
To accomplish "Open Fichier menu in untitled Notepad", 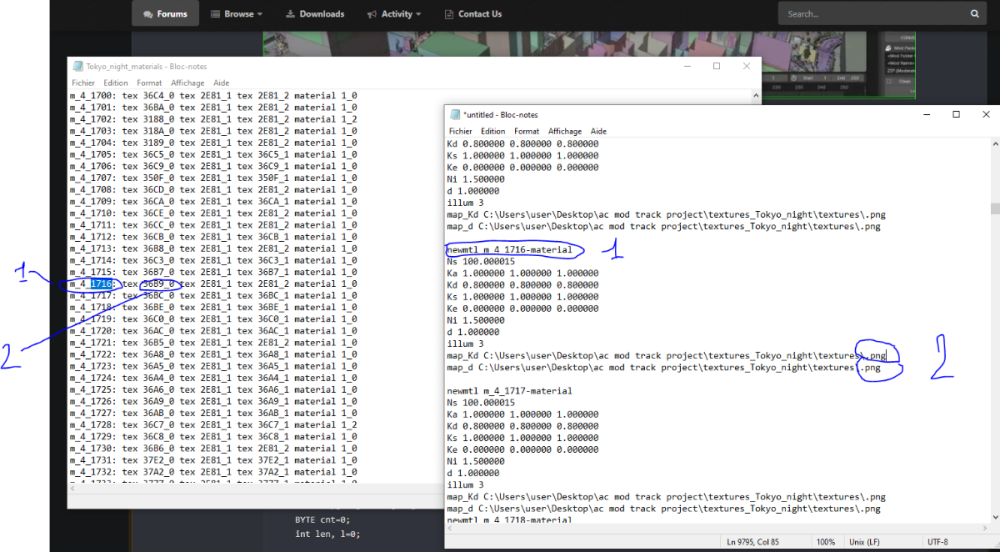I will click(x=460, y=131).
